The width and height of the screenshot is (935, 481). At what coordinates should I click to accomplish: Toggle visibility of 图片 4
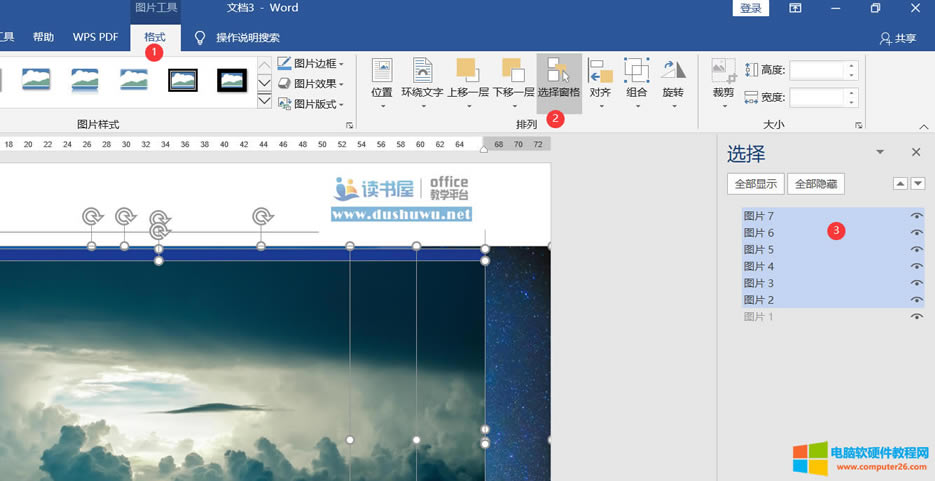(x=916, y=266)
